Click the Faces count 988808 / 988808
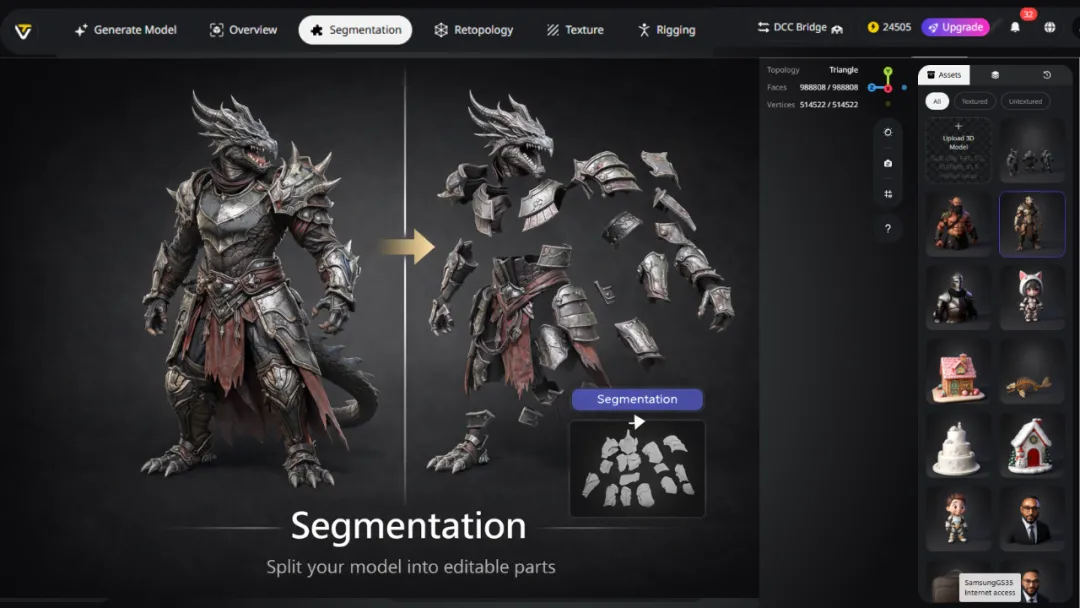Viewport: 1080px width, 608px height. tap(829, 87)
